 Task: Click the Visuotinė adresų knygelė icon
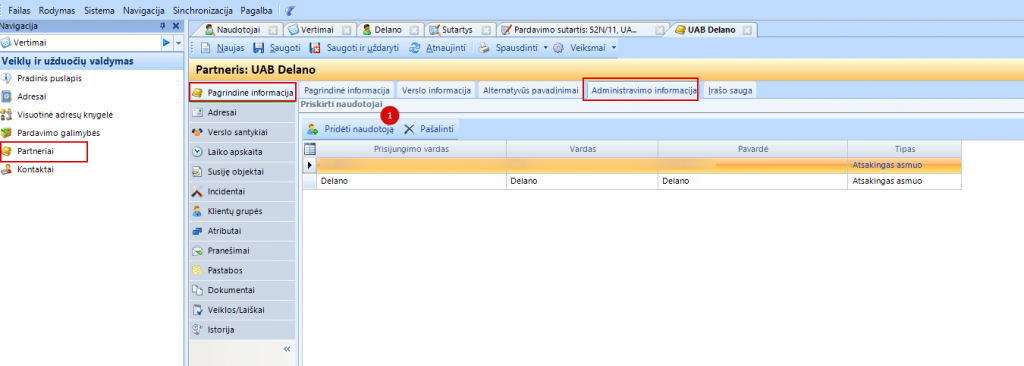(x=7, y=114)
